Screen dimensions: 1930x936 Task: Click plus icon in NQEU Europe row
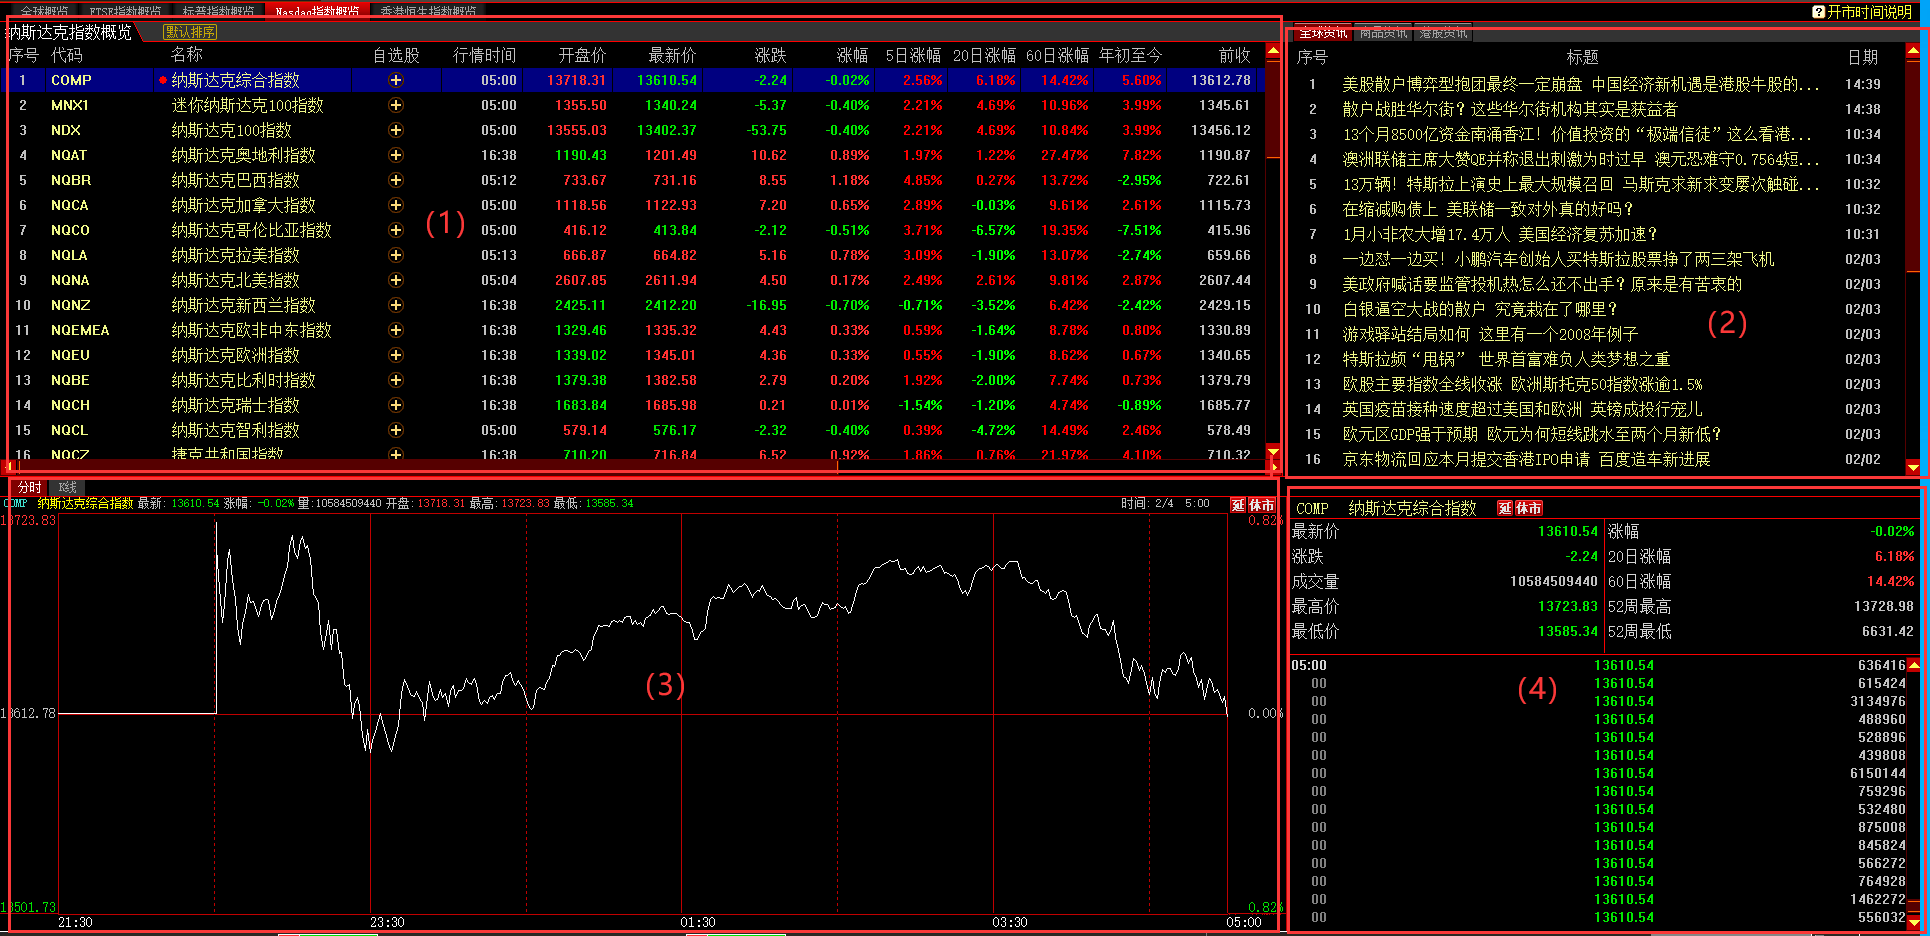396,355
